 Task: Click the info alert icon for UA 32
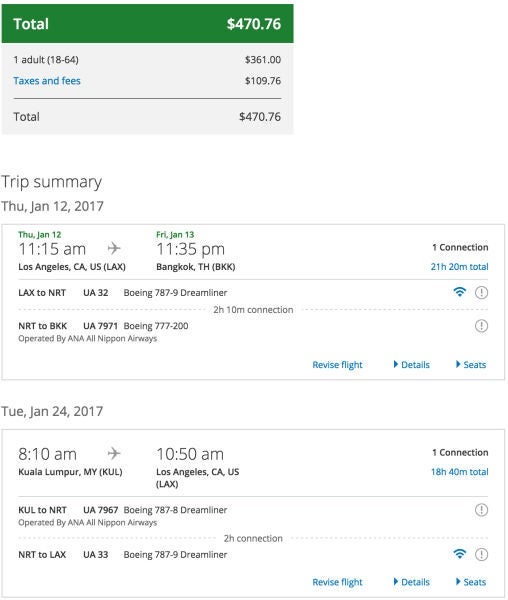(481, 293)
